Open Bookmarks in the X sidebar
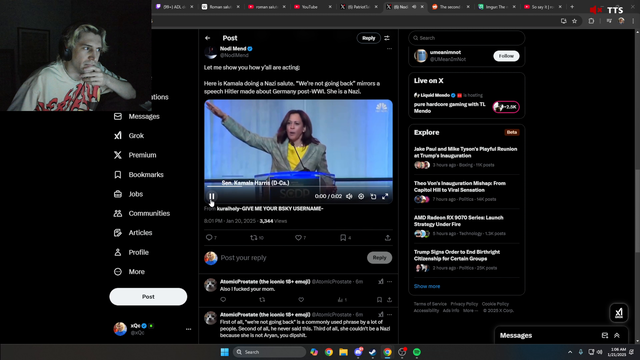 [138, 175]
